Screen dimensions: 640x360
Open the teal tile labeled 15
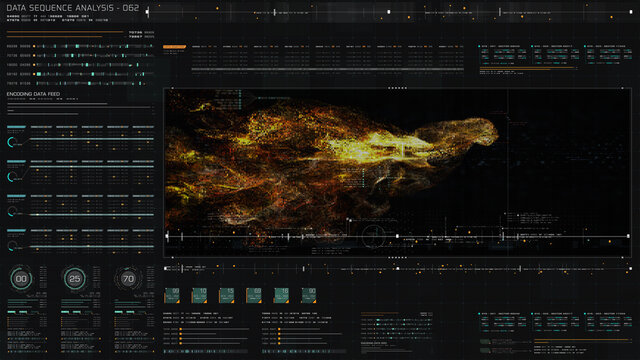click(x=227, y=295)
